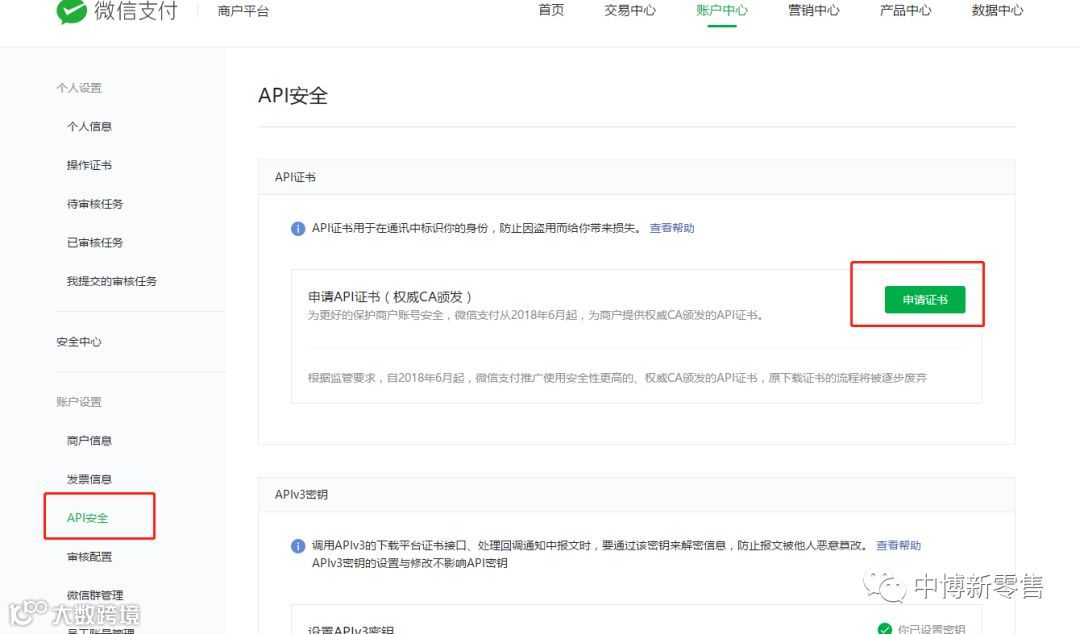The image size is (1080, 634).
Task: Click the 商户平台 label in header
Action: [243, 11]
